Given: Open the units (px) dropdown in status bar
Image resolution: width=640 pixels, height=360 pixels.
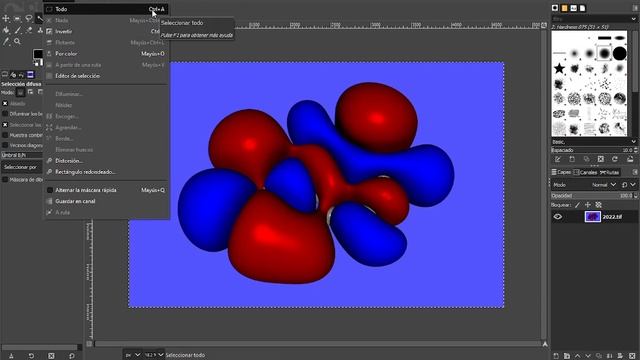Looking at the screenshot, I should click(133, 355).
